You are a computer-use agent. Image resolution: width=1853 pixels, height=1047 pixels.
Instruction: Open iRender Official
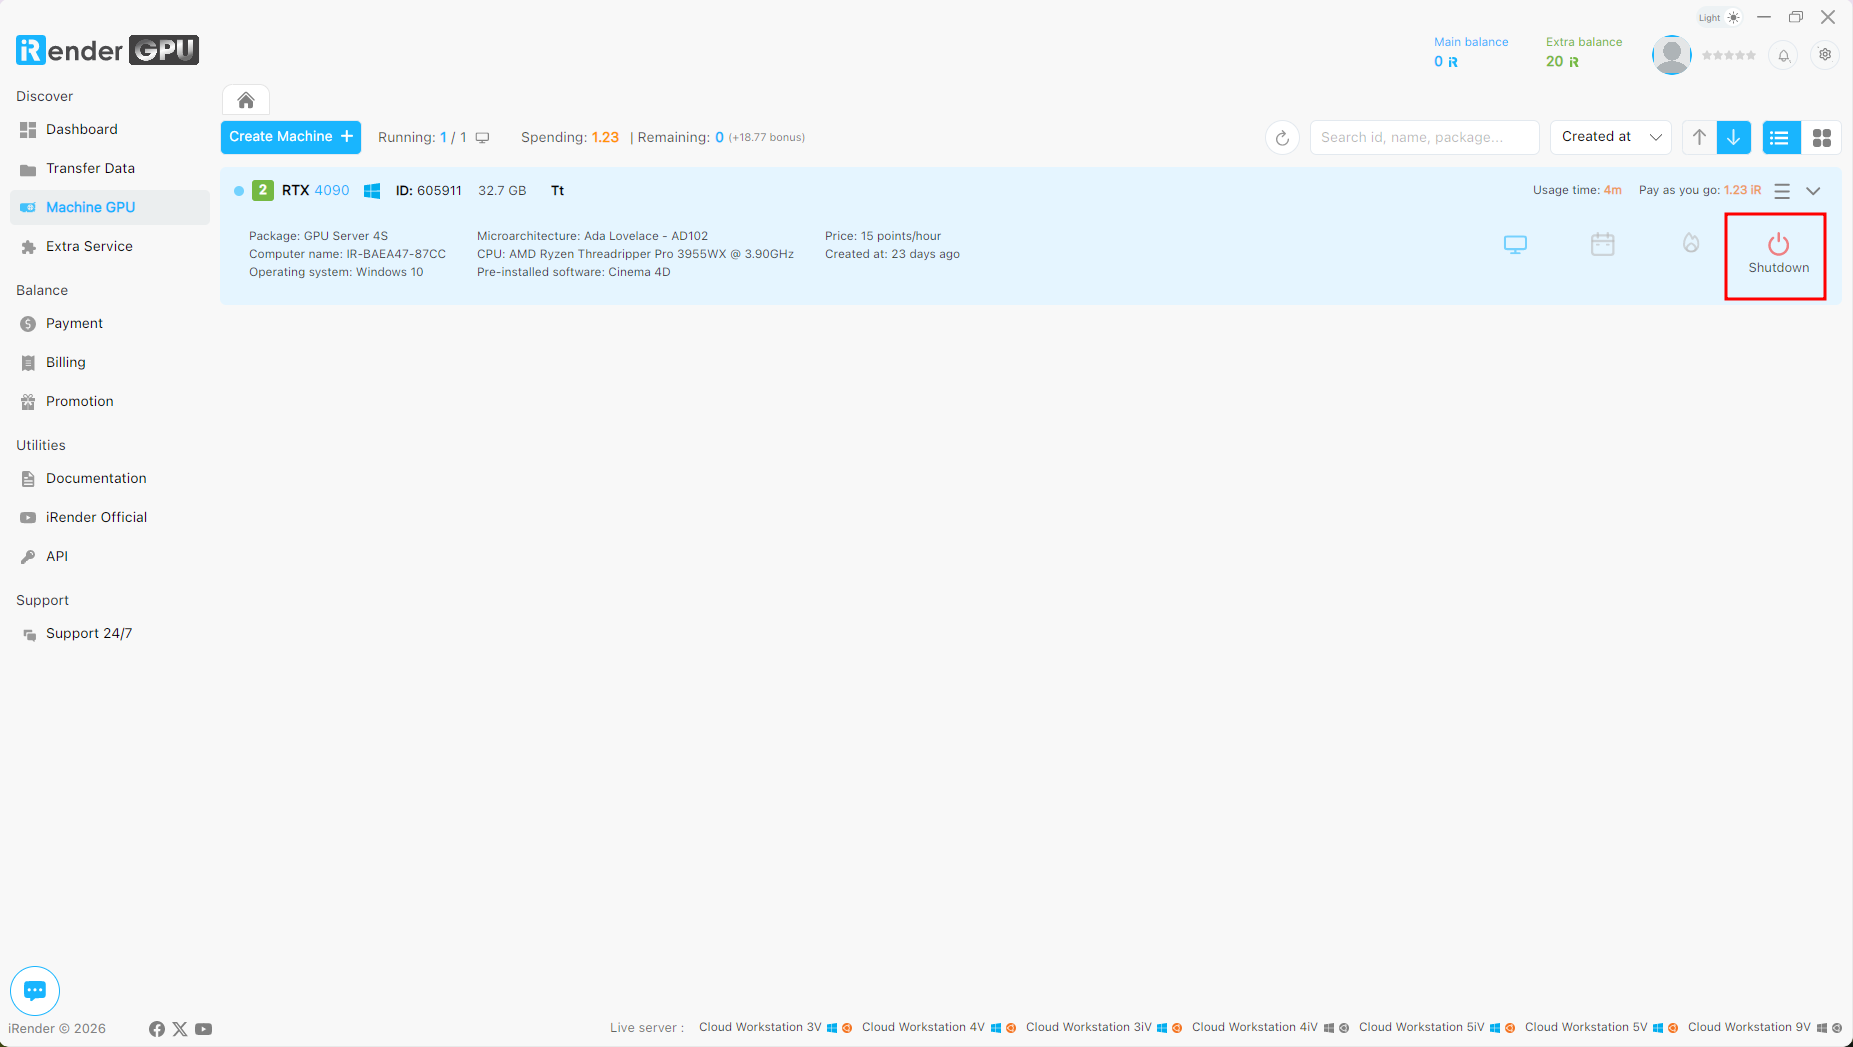pos(110,518)
